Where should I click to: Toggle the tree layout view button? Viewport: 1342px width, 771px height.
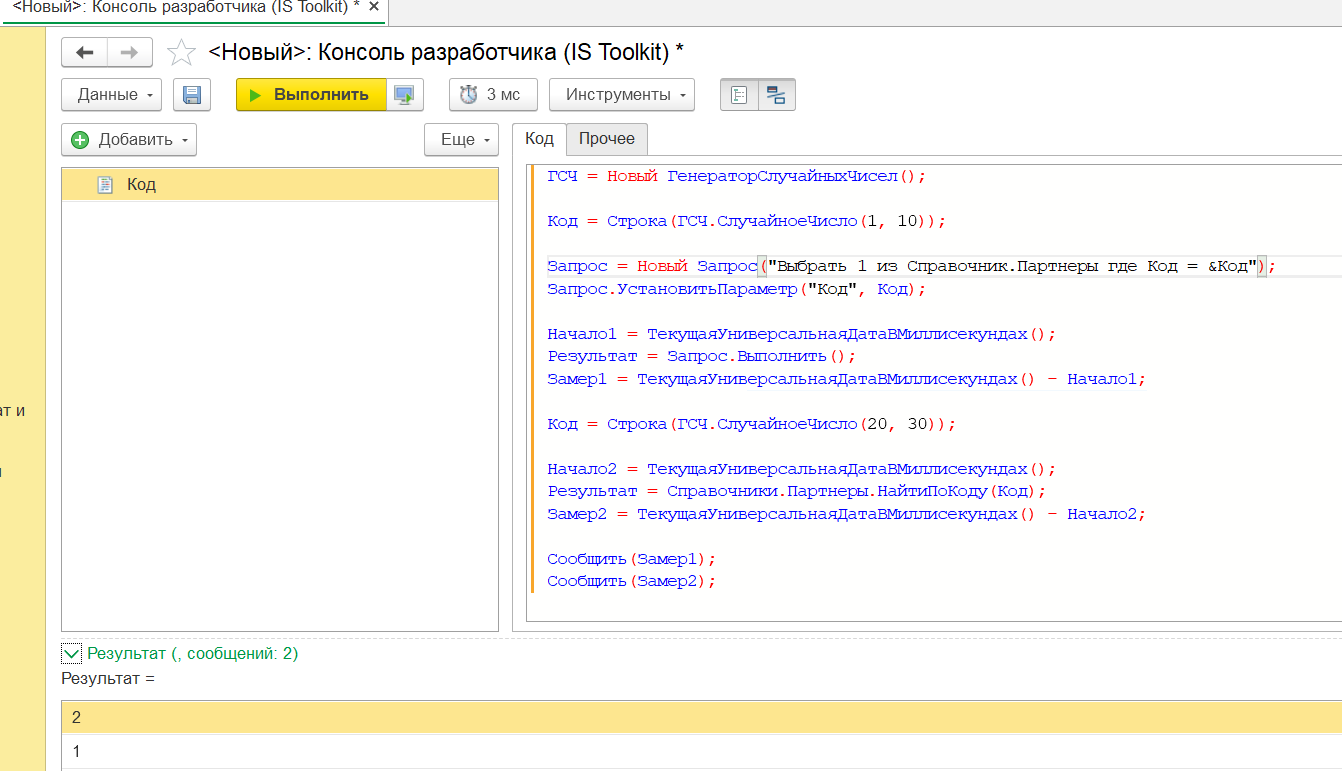pos(739,95)
